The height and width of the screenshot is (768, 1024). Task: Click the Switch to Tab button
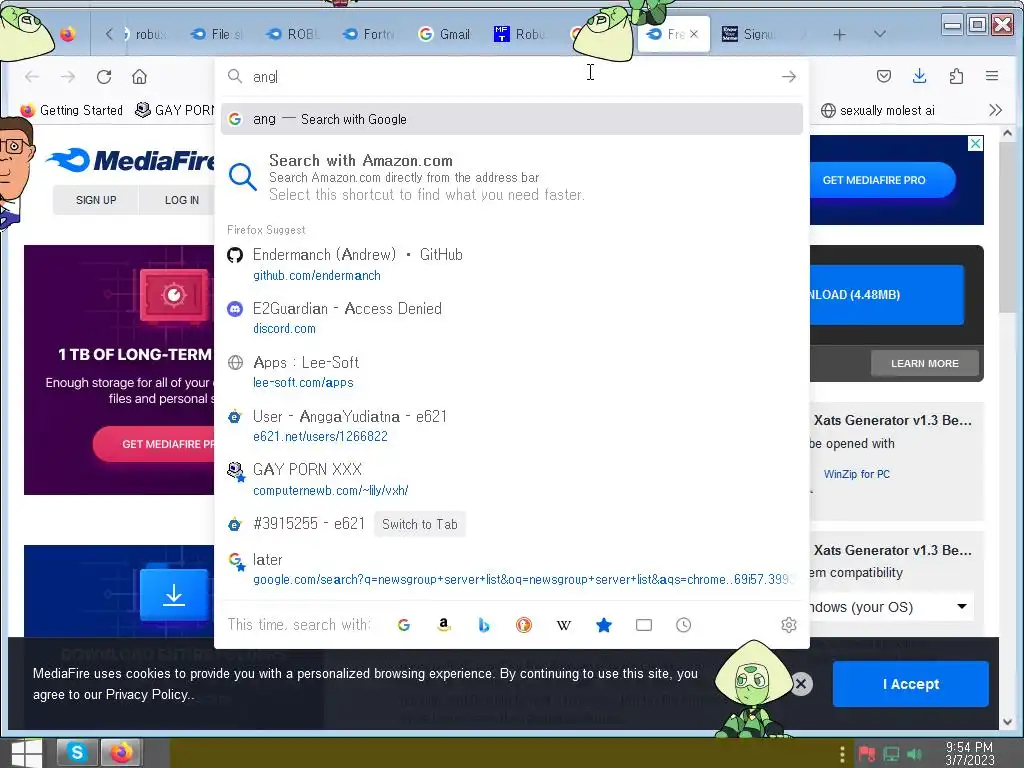(419, 524)
